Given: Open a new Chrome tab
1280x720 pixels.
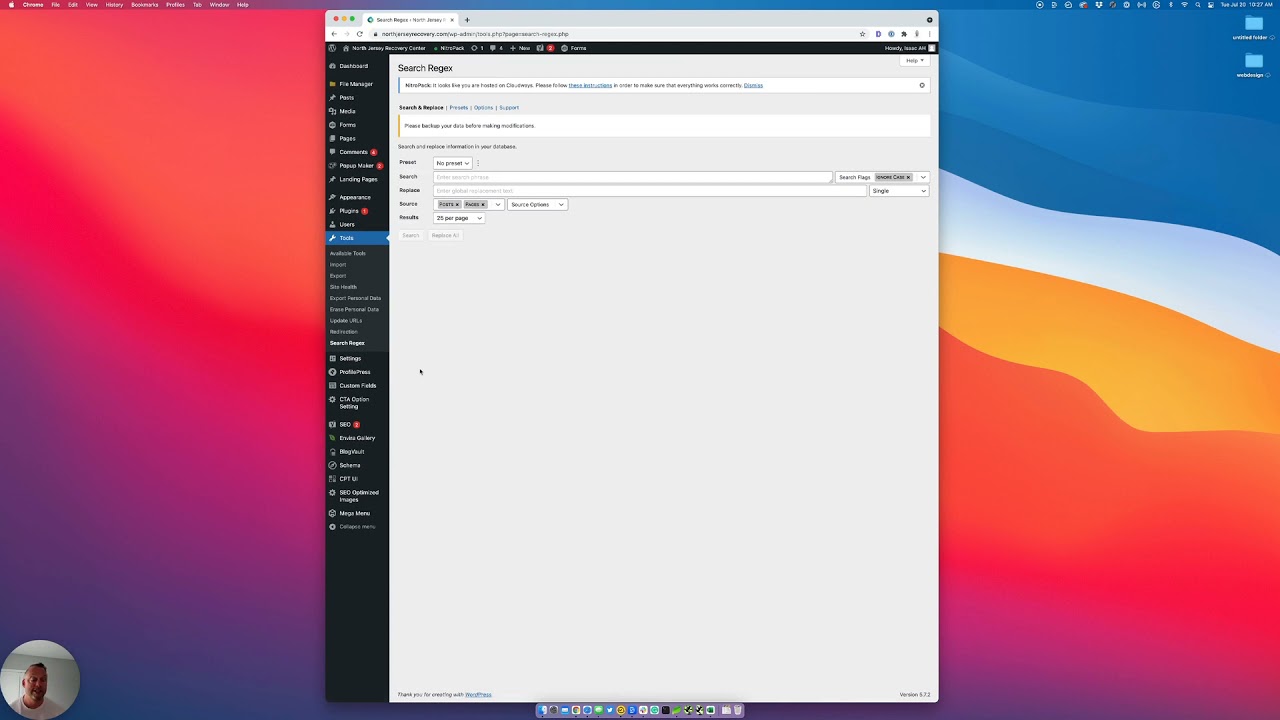Looking at the screenshot, I should coord(467,20).
